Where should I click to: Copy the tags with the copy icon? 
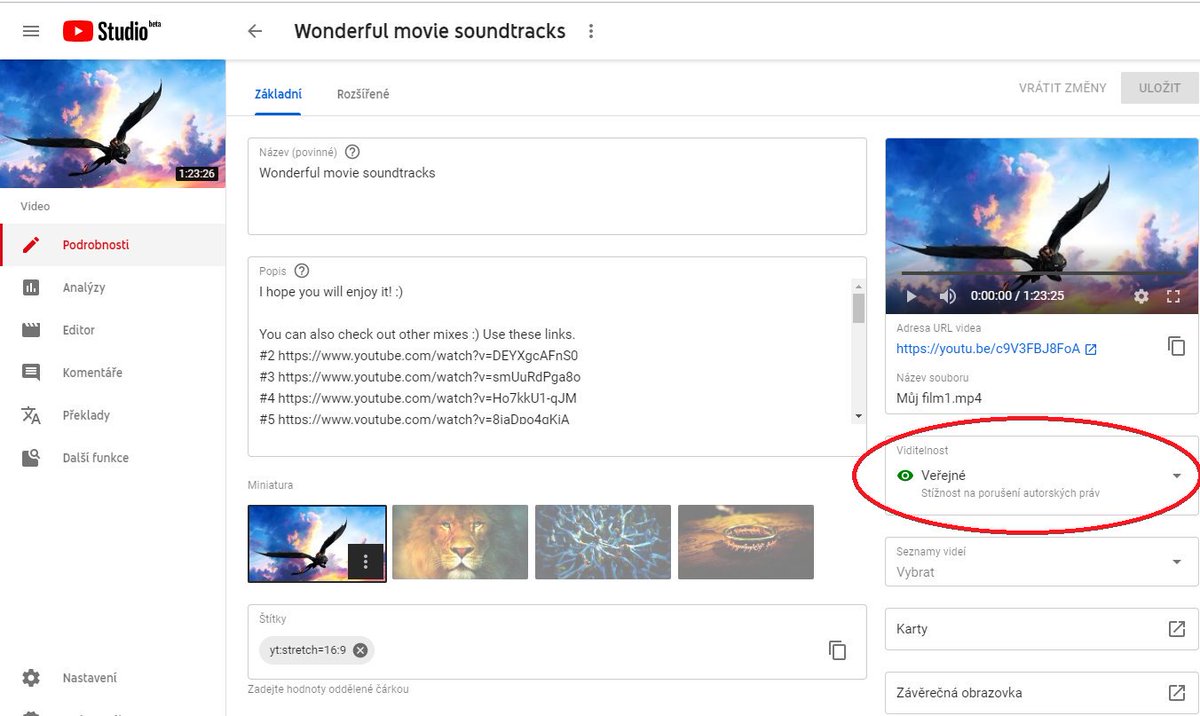tap(838, 650)
